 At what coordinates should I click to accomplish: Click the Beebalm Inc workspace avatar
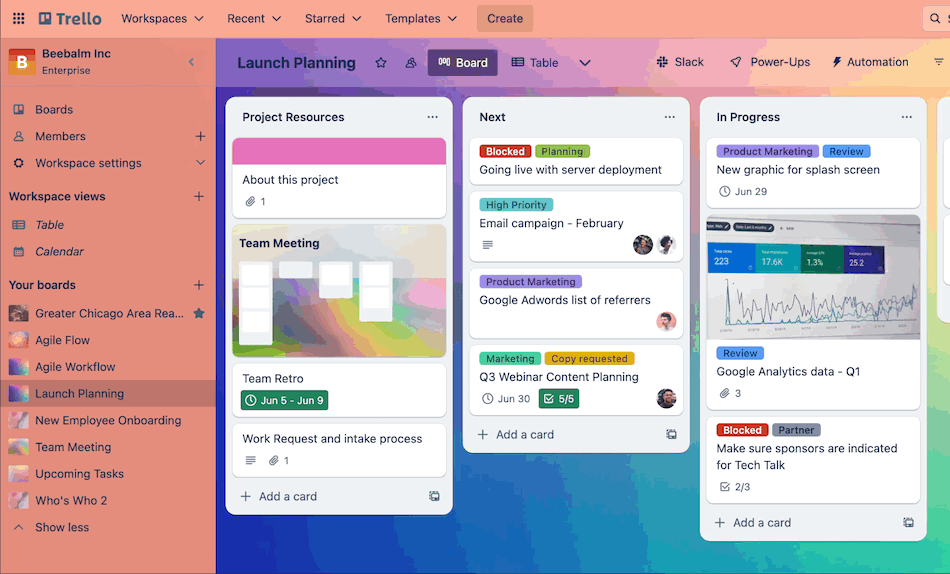[22, 61]
